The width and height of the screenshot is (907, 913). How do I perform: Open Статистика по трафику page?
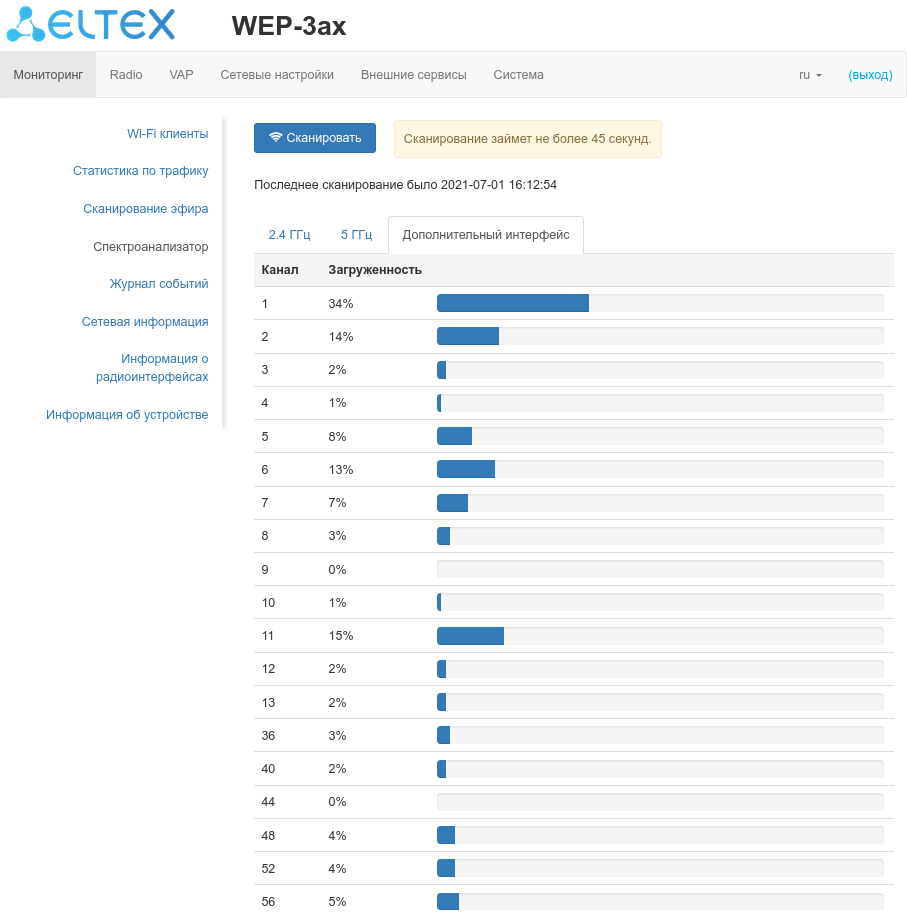[x=140, y=171]
